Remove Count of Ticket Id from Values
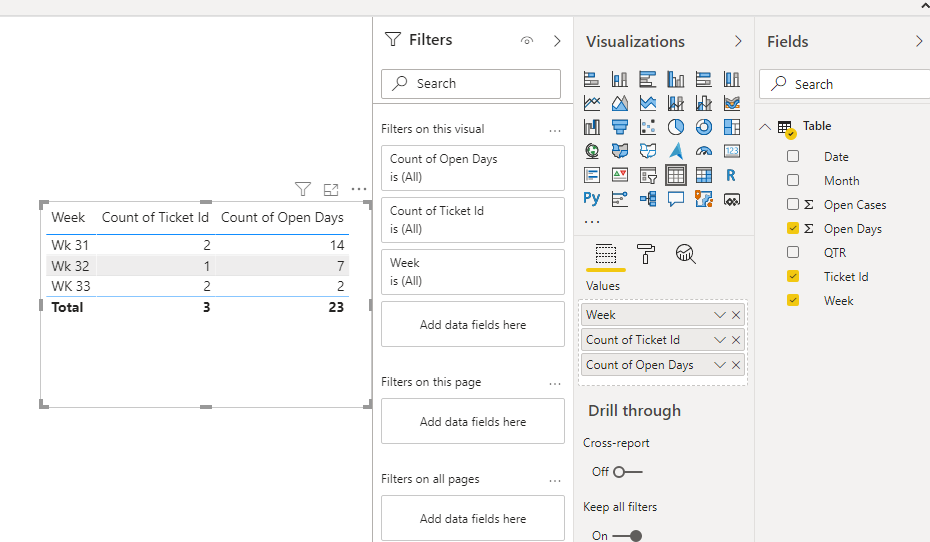930x542 pixels. coord(736,340)
